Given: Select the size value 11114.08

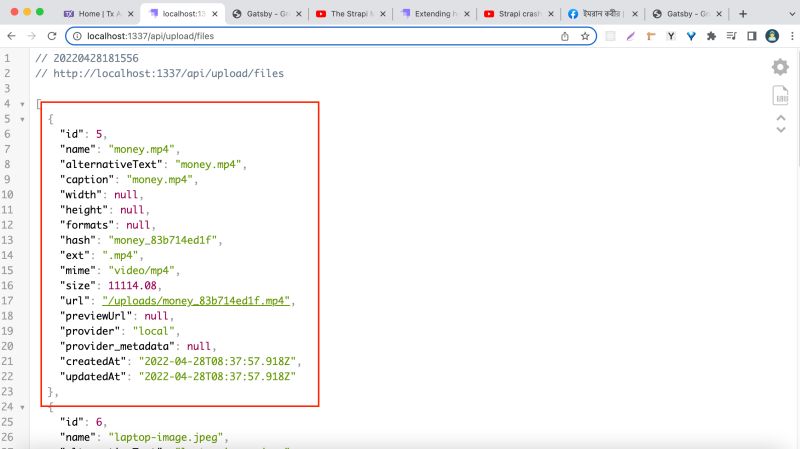Looking at the screenshot, I should (132, 286).
